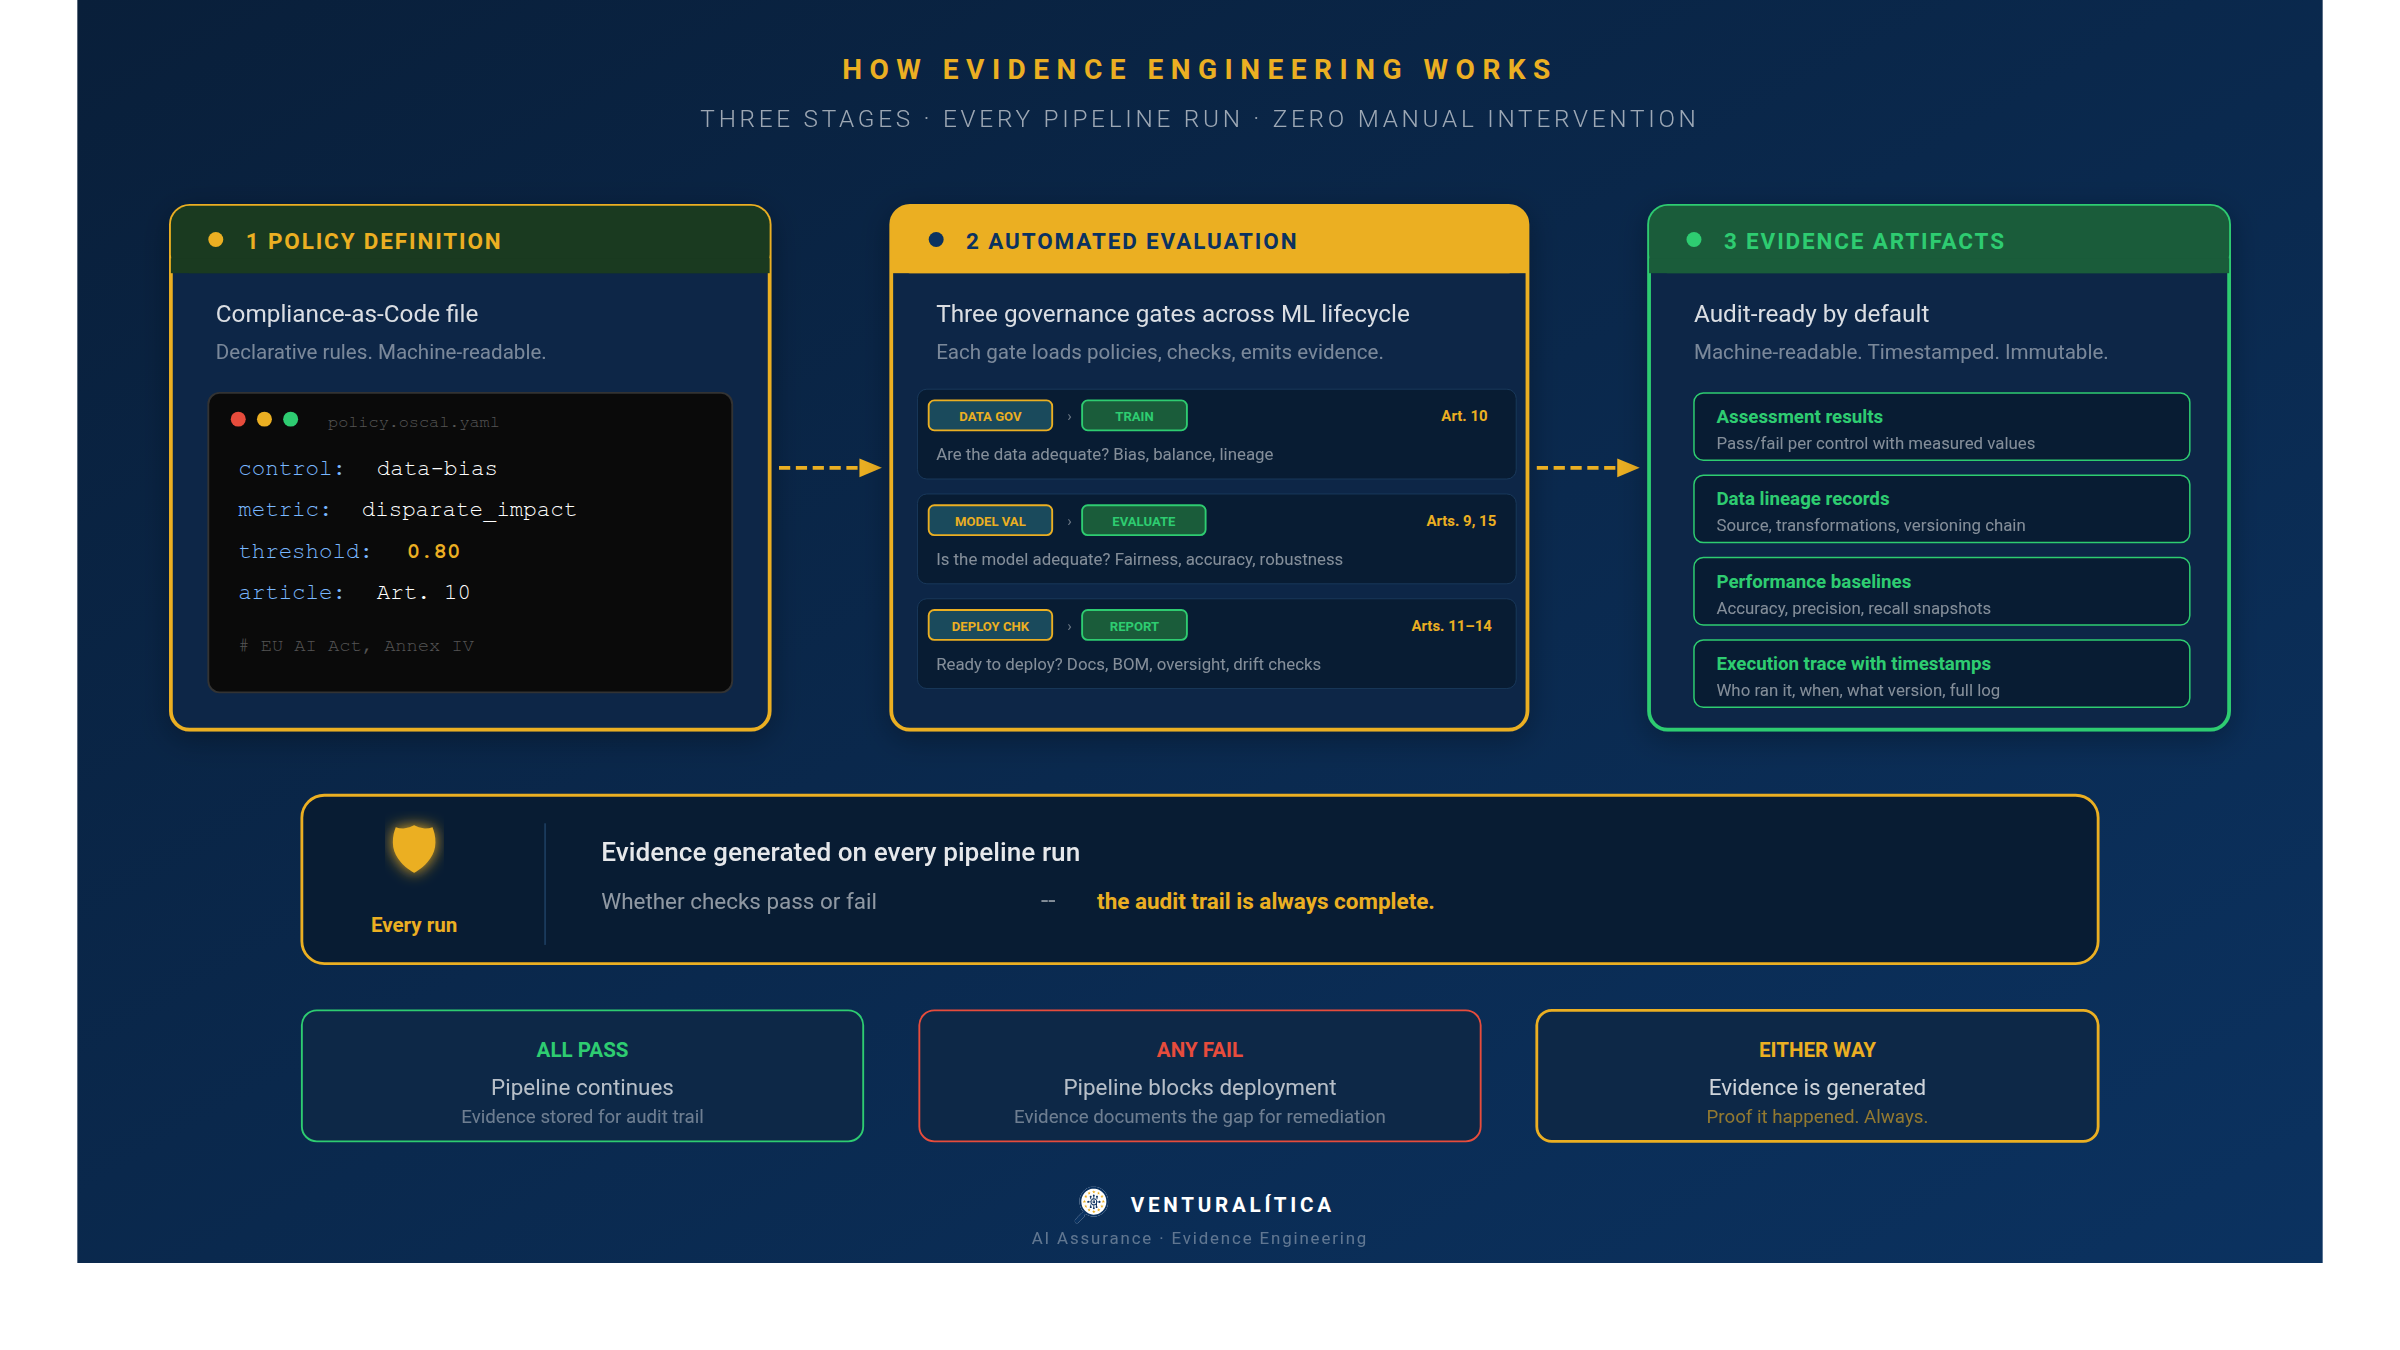The image size is (2400, 1350).
Task: Click the bullet dot beside 2 AUTOMATED EVALUATION
Action: click(936, 239)
